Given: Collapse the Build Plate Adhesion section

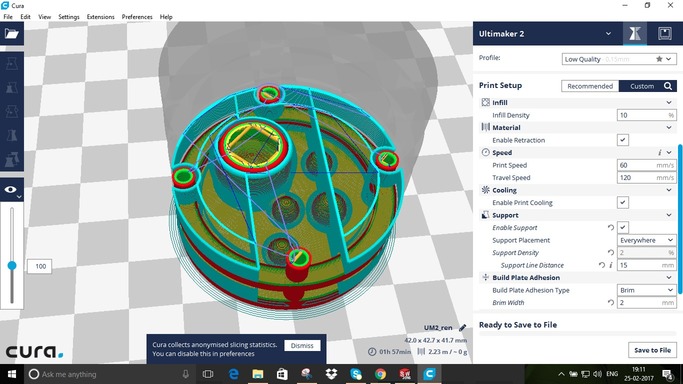Looking at the screenshot, I should point(669,277).
